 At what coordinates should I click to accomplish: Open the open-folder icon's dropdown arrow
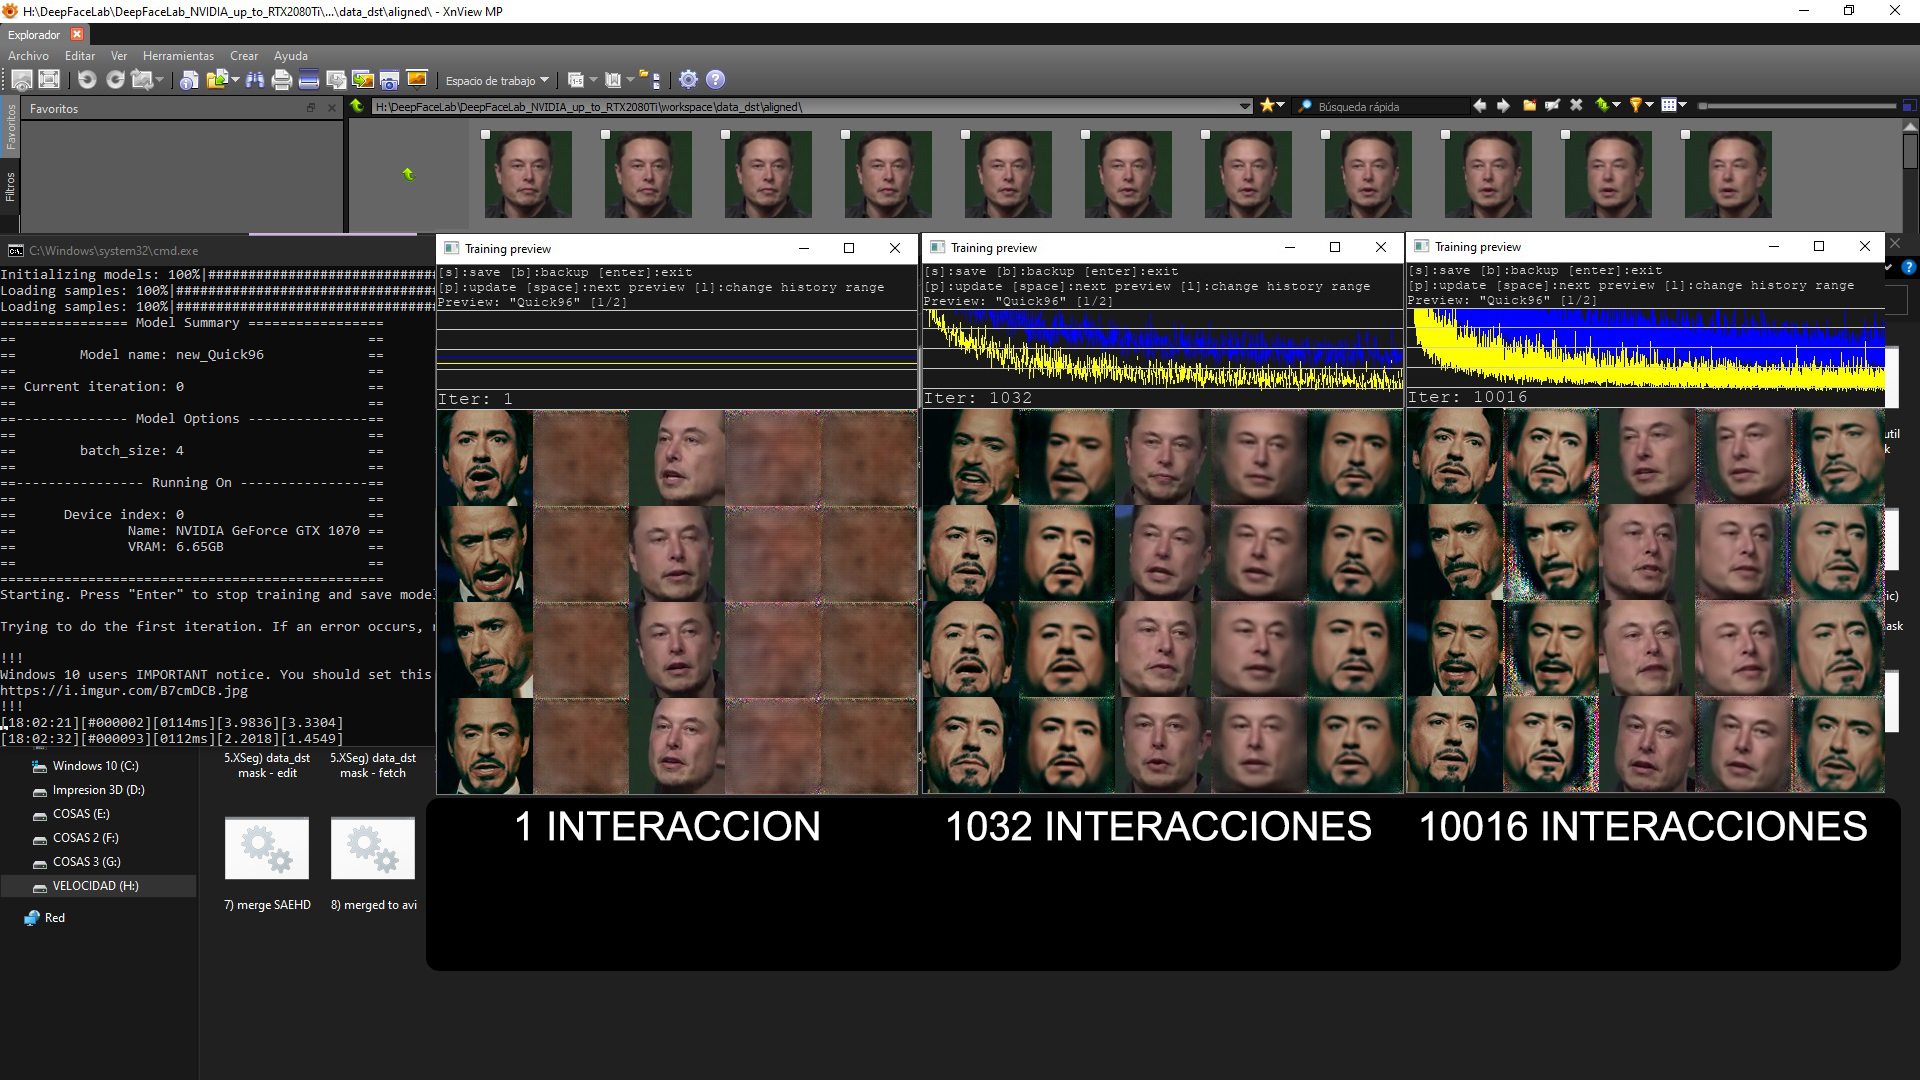236,80
